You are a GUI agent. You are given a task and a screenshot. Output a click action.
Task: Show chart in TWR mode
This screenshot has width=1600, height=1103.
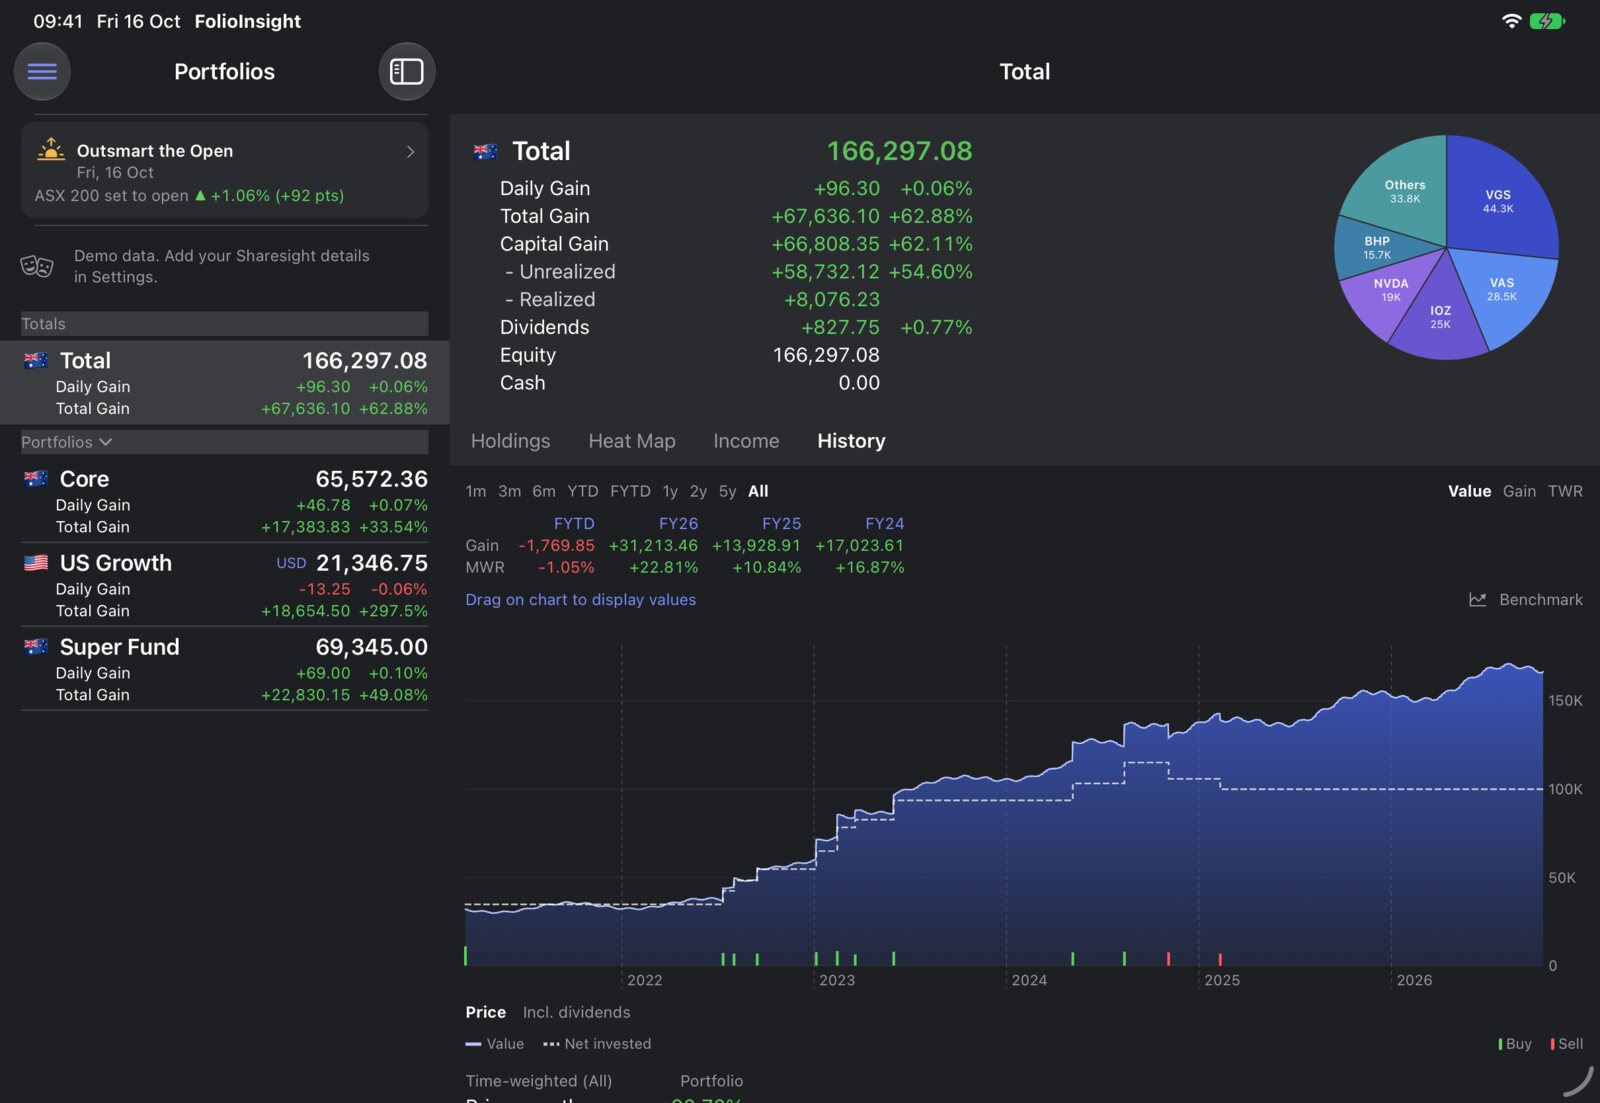pyautogui.click(x=1565, y=491)
